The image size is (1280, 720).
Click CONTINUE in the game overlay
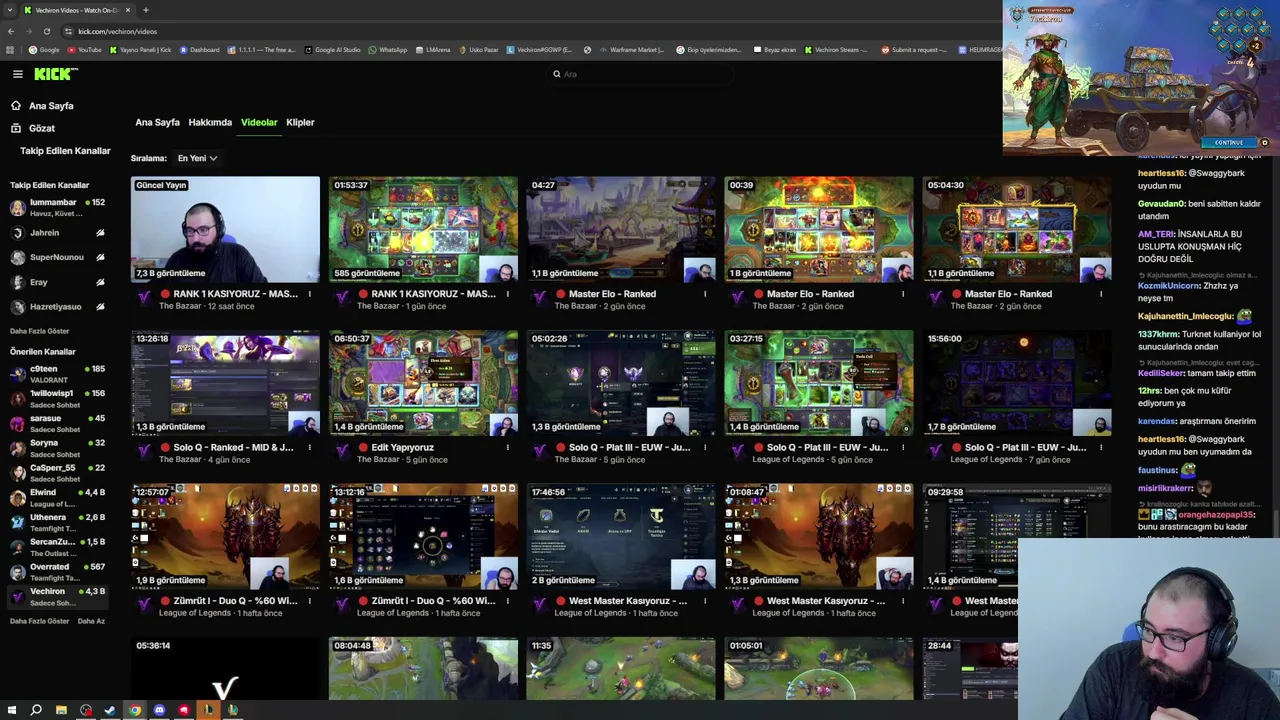tap(1229, 143)
